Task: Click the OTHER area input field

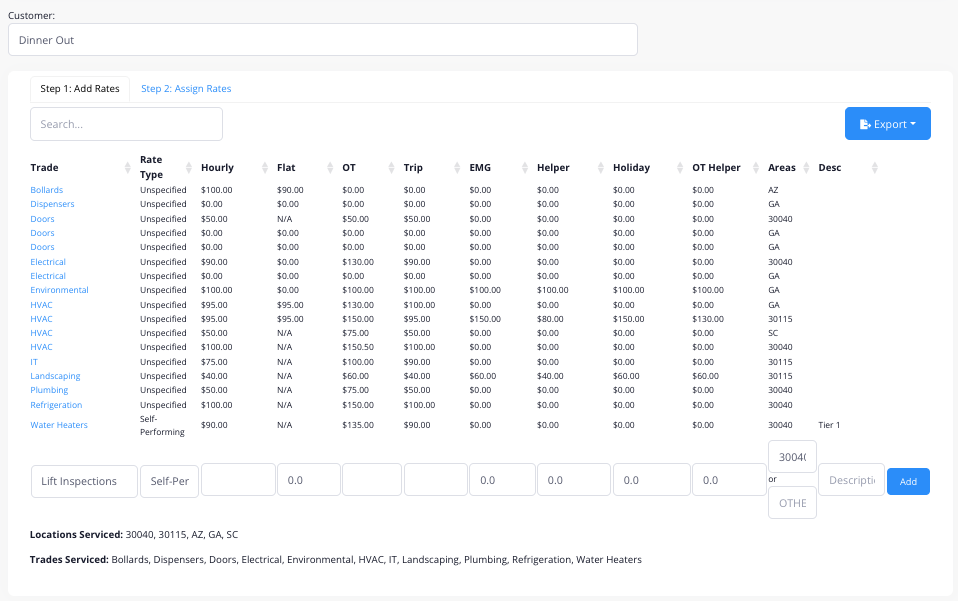Action: [792, 503]
